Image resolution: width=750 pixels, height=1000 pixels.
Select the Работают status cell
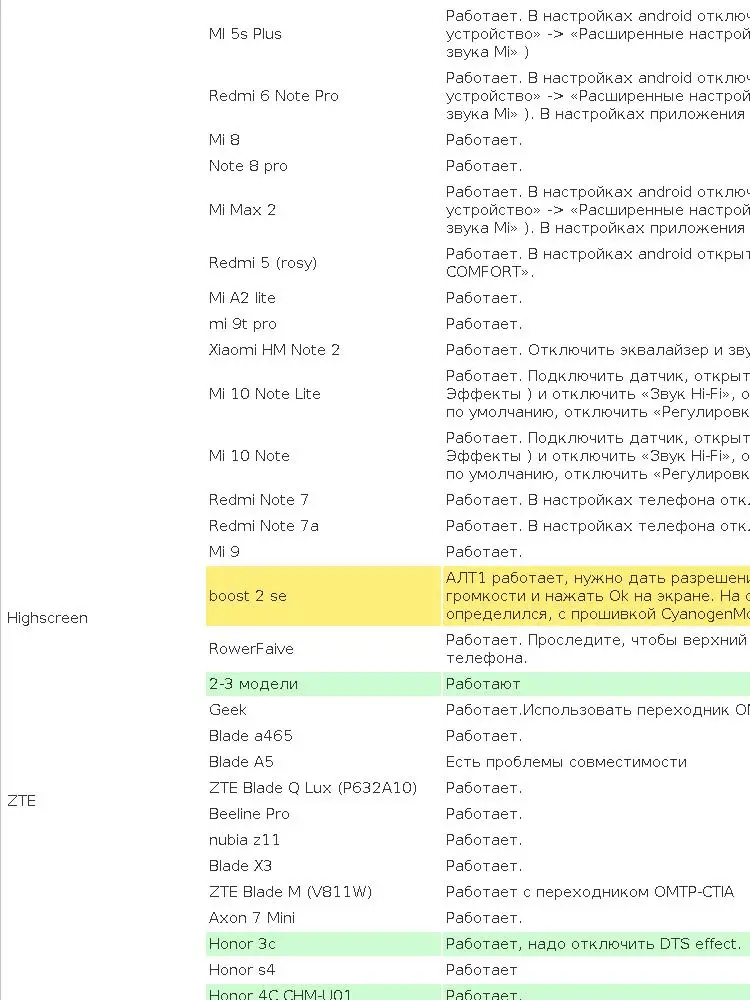(596, 684)
